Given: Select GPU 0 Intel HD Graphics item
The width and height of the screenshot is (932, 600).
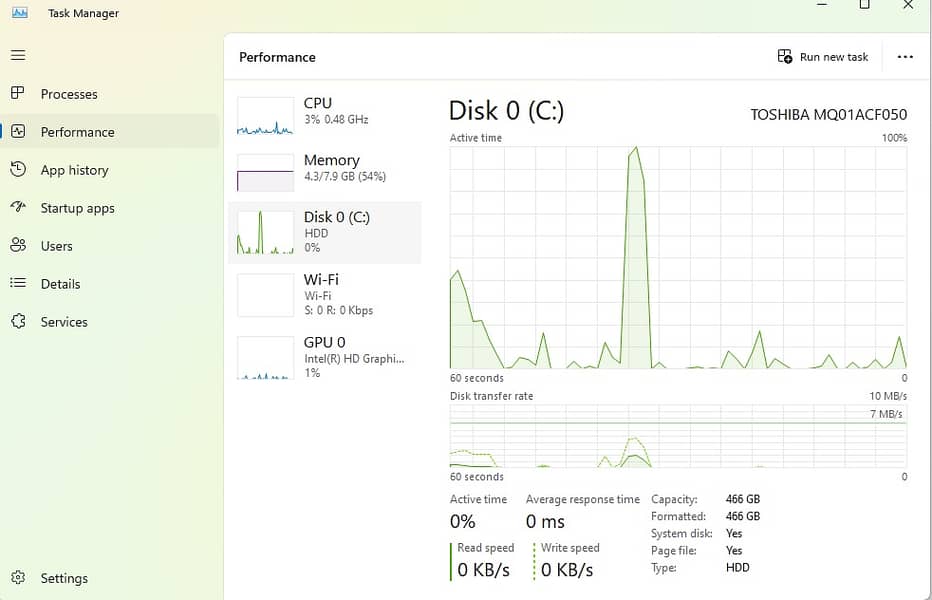Looking at the screenshot, I should pyautogui.click(x=325, y=357).
